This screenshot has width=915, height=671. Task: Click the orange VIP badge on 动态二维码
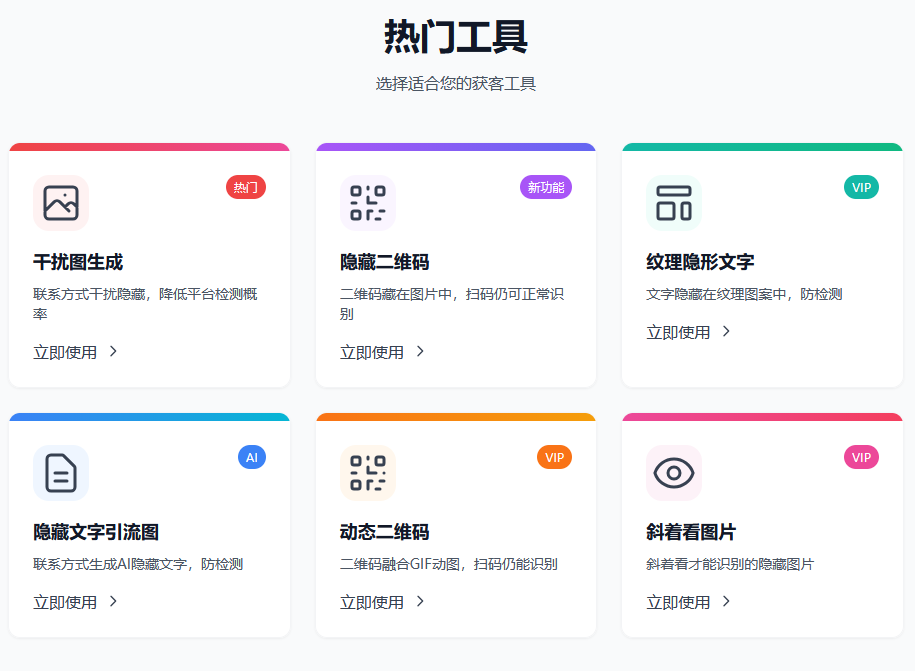[554, 457]
